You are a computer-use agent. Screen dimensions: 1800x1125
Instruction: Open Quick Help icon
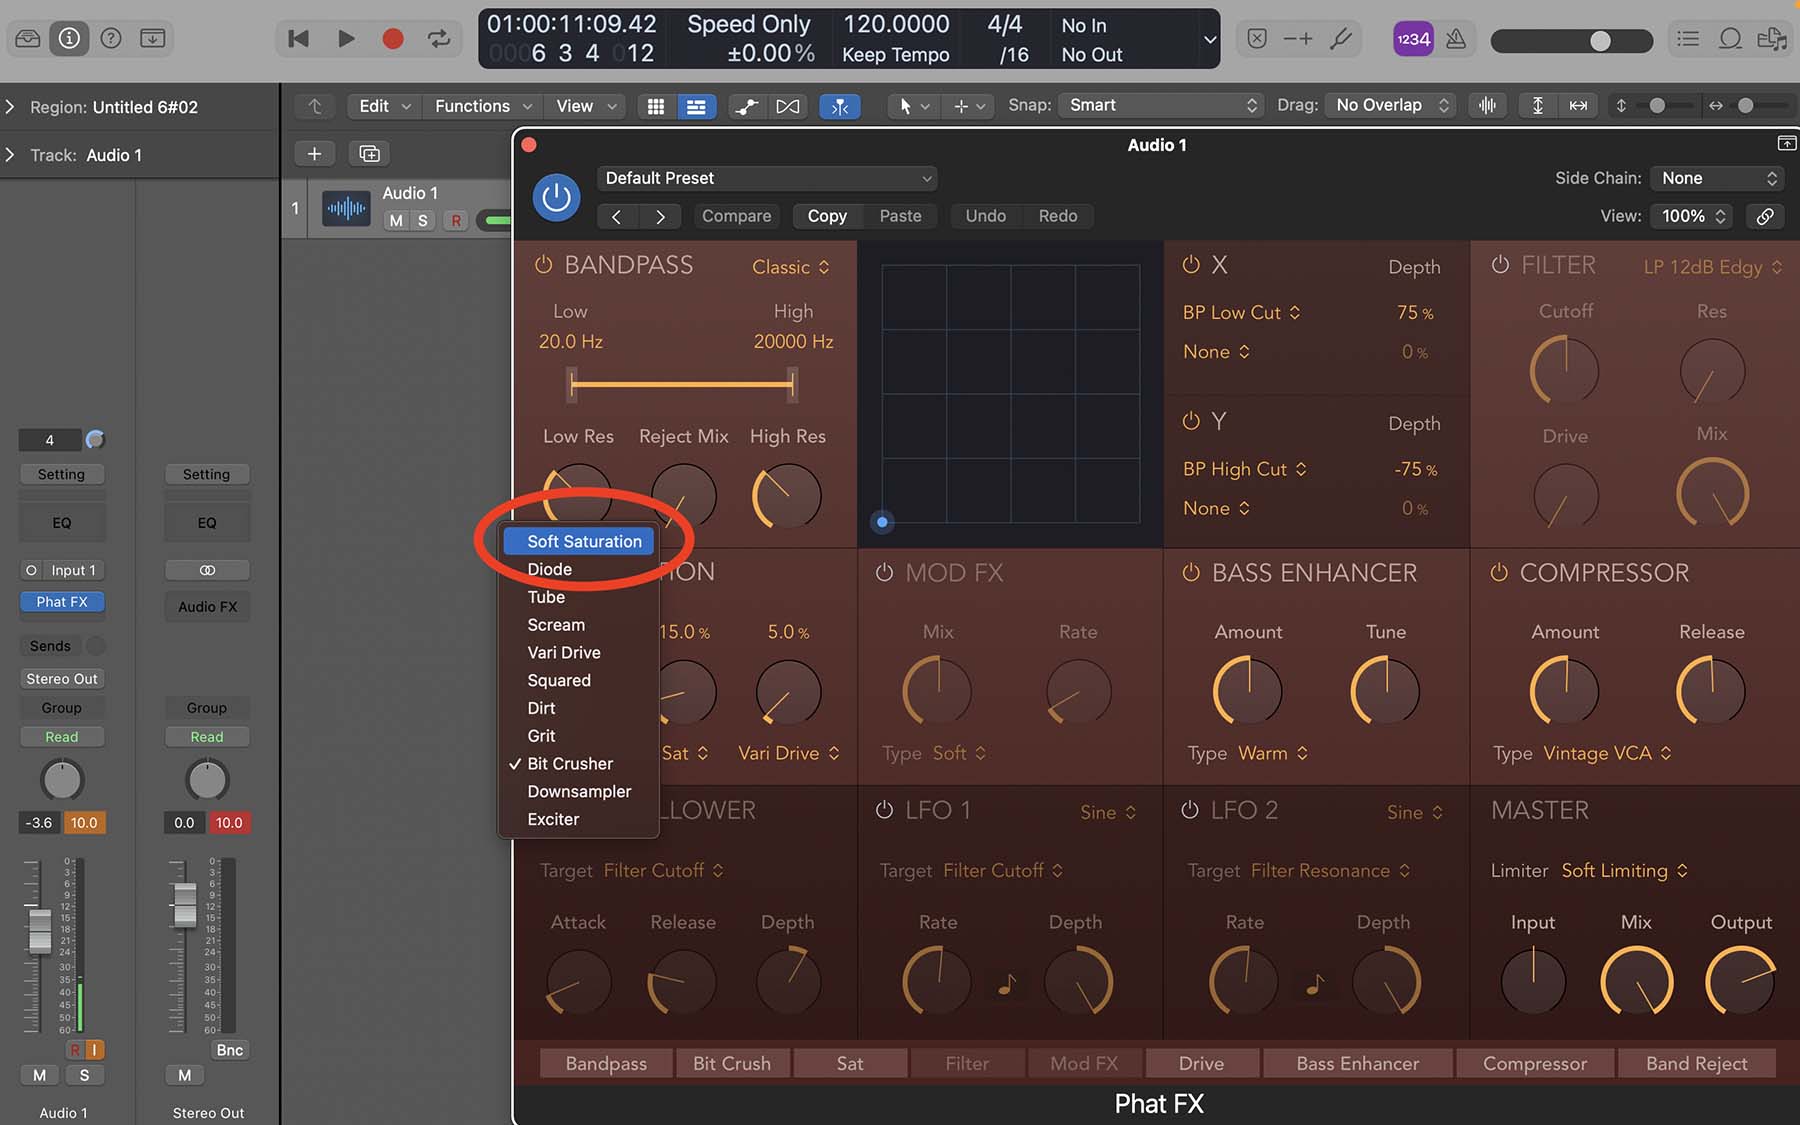click(111, 39)
